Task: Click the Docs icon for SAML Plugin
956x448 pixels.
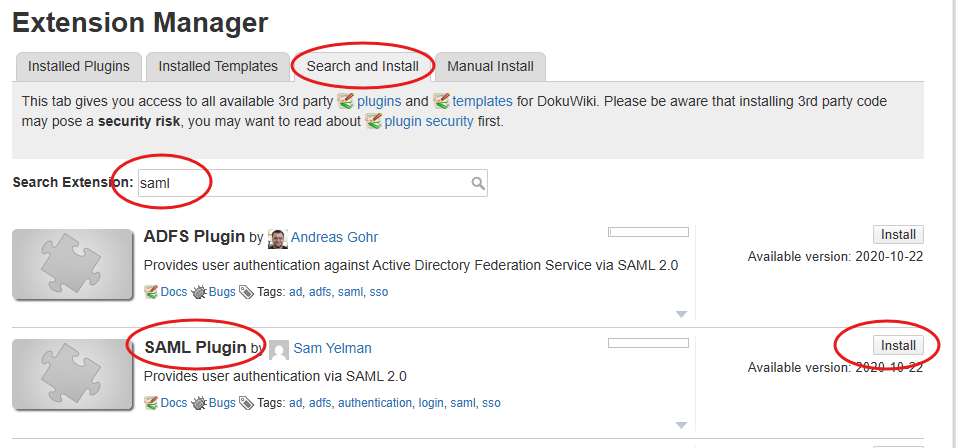Action: pos(151,403)
